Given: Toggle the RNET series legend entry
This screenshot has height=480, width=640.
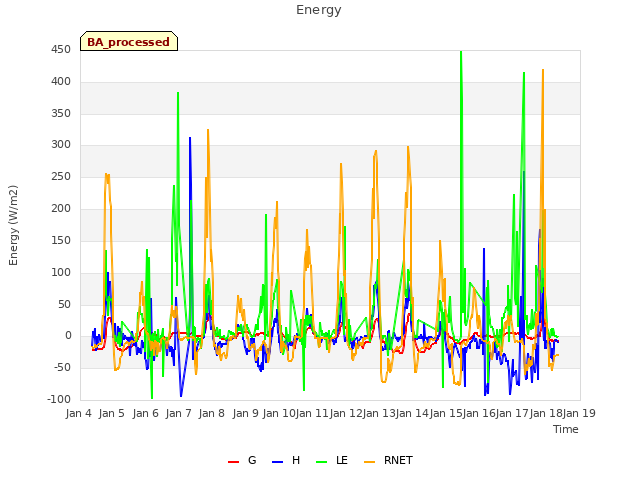Looking at the screenshot, I should click(x=388, y=460).
